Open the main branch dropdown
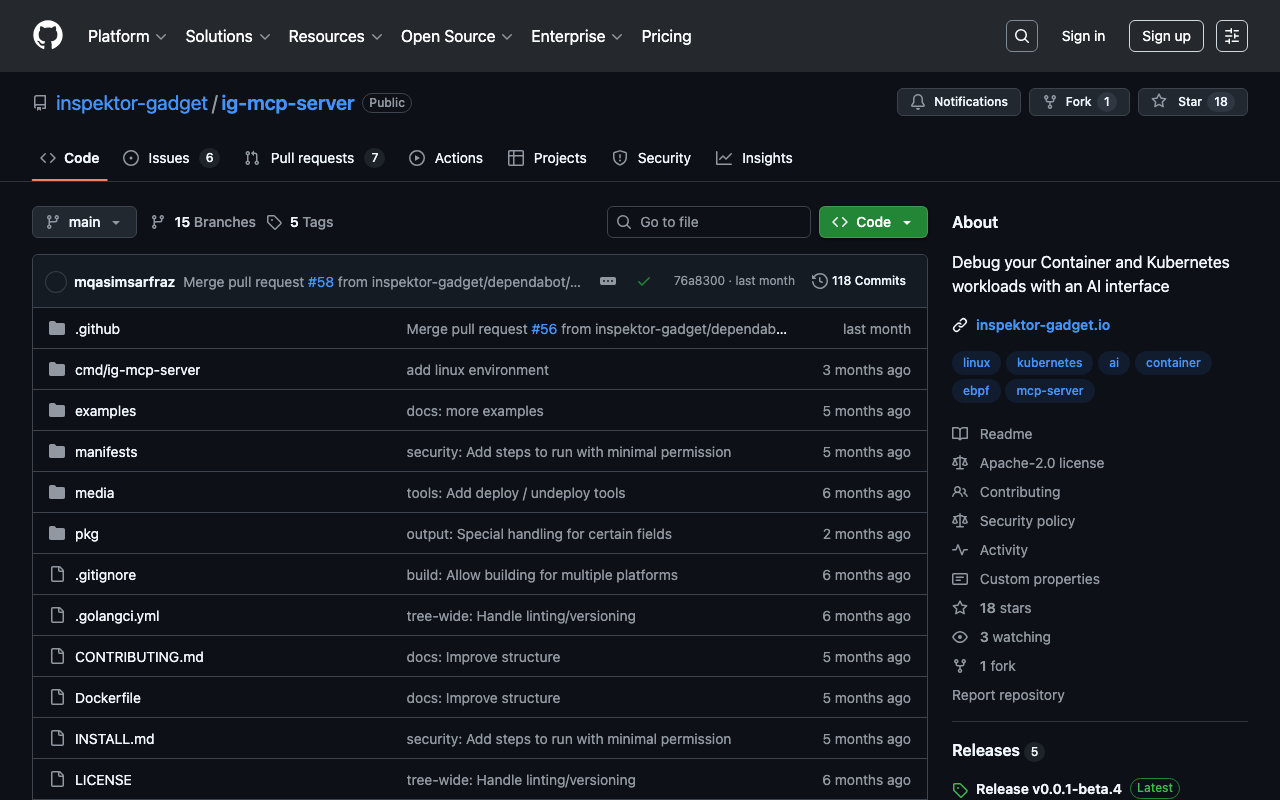Viewport: 1280px width, 800px height. pos(84,222)
